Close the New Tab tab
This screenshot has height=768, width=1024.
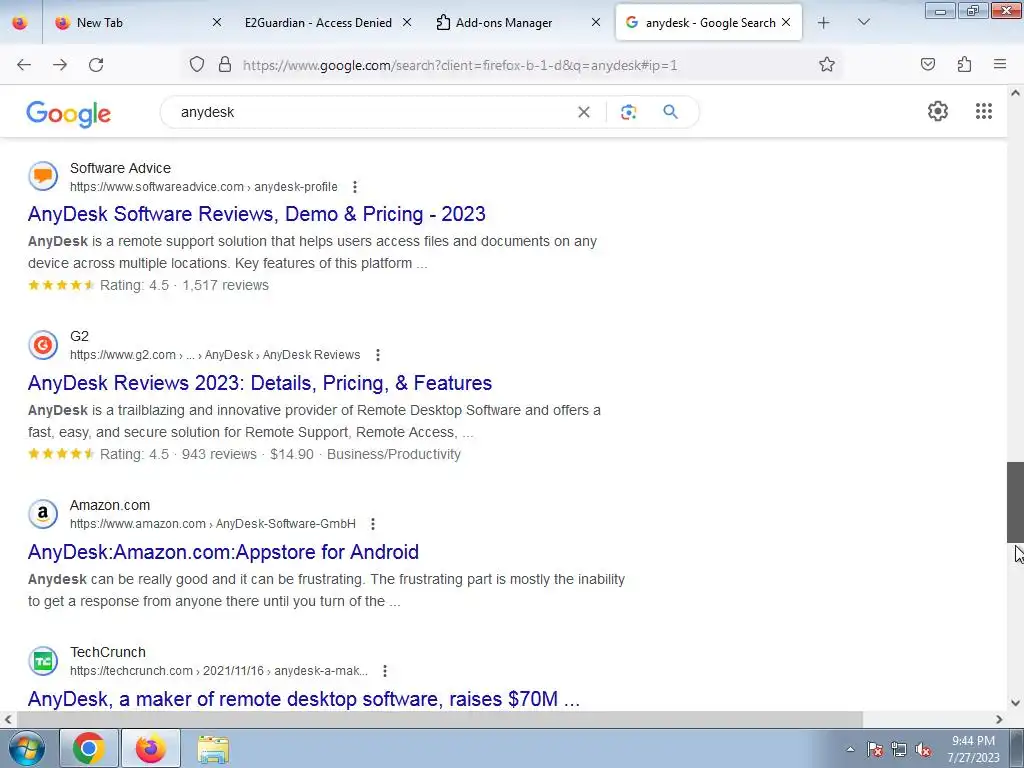[217, 22]
